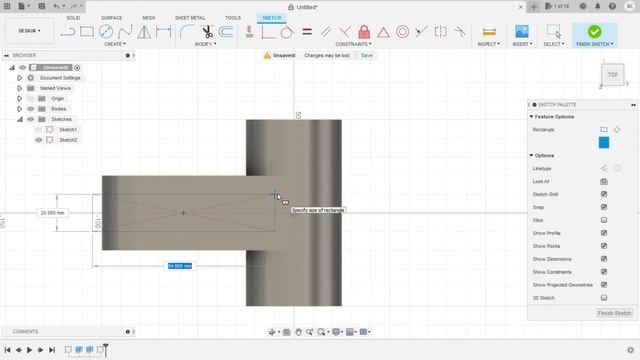Toggle Sketch Grid checkbox
Viewport: 640px width, 360px height.
coord(604,194)
